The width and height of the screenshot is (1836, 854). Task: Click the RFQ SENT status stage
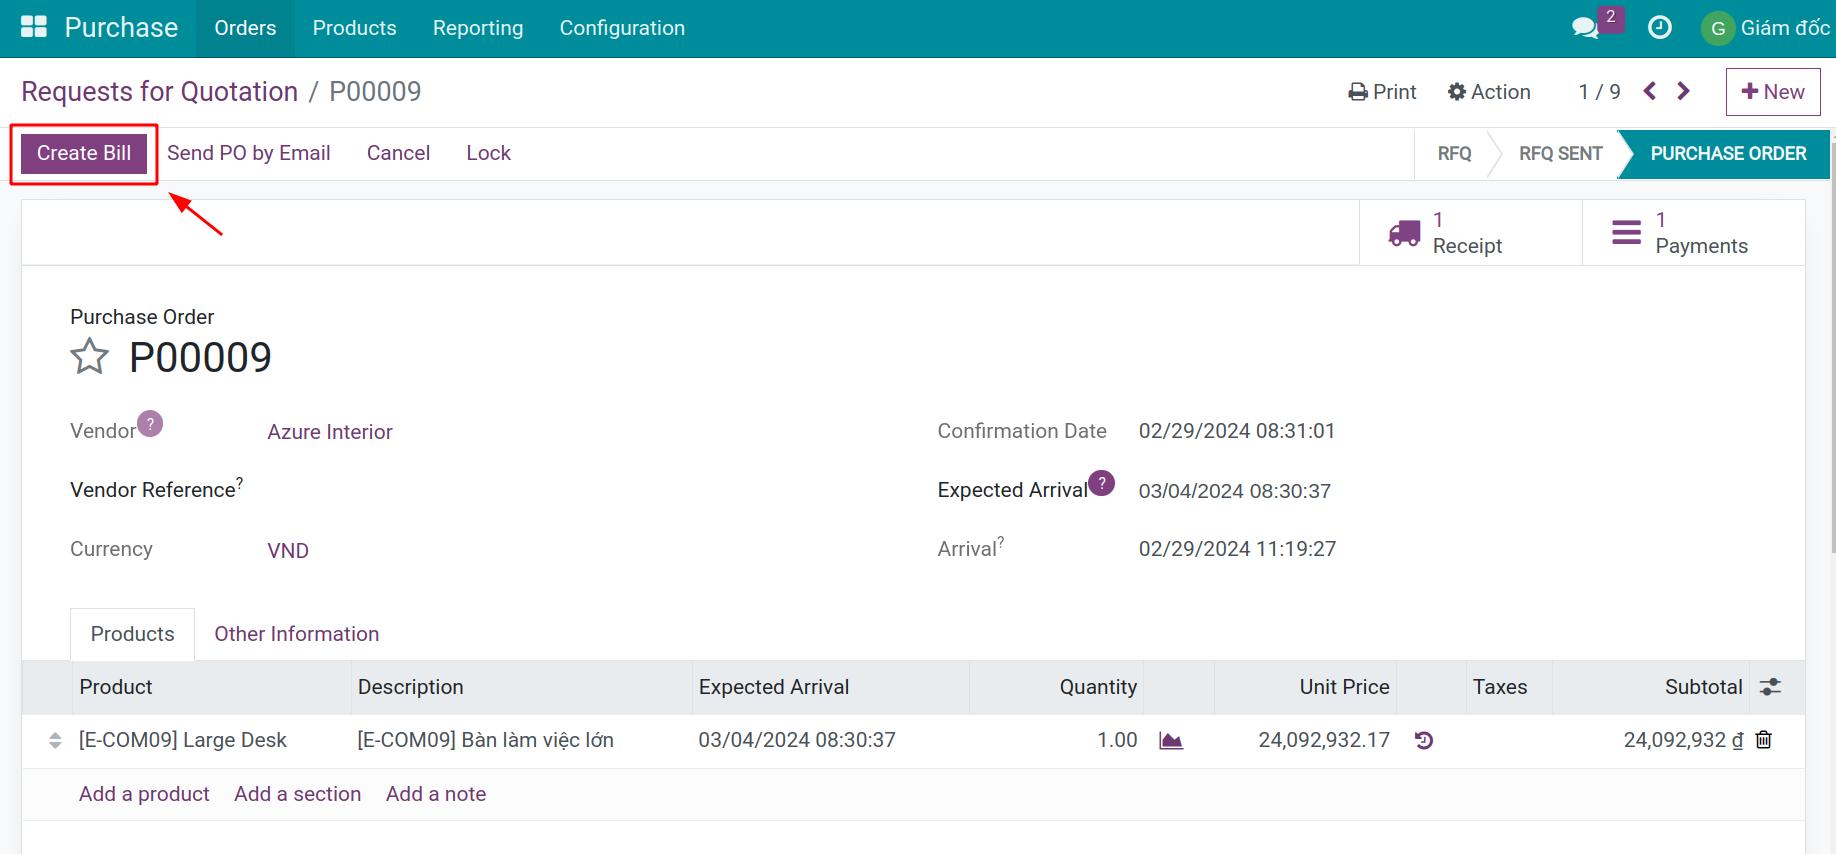coord(1560,153)
